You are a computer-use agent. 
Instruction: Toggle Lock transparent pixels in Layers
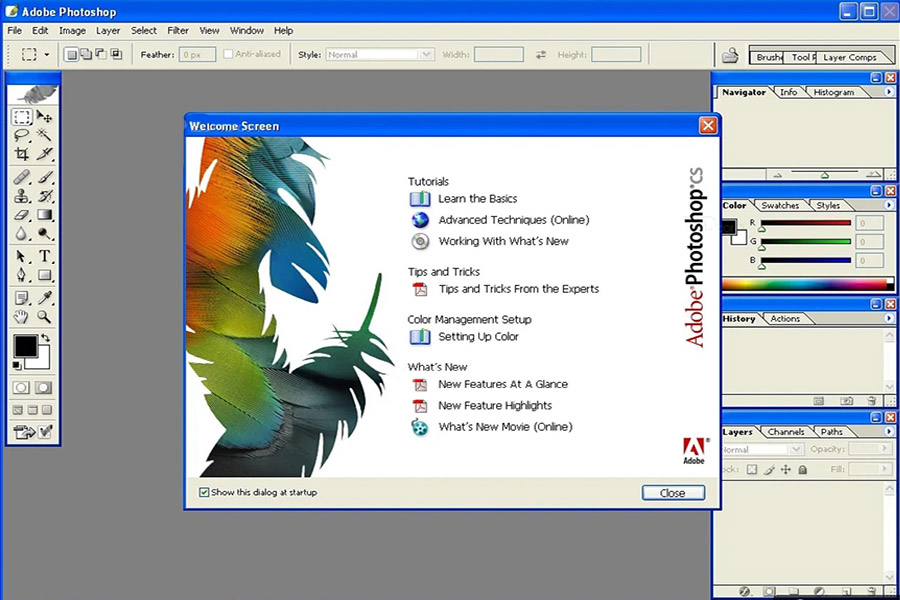pos(752,470)
